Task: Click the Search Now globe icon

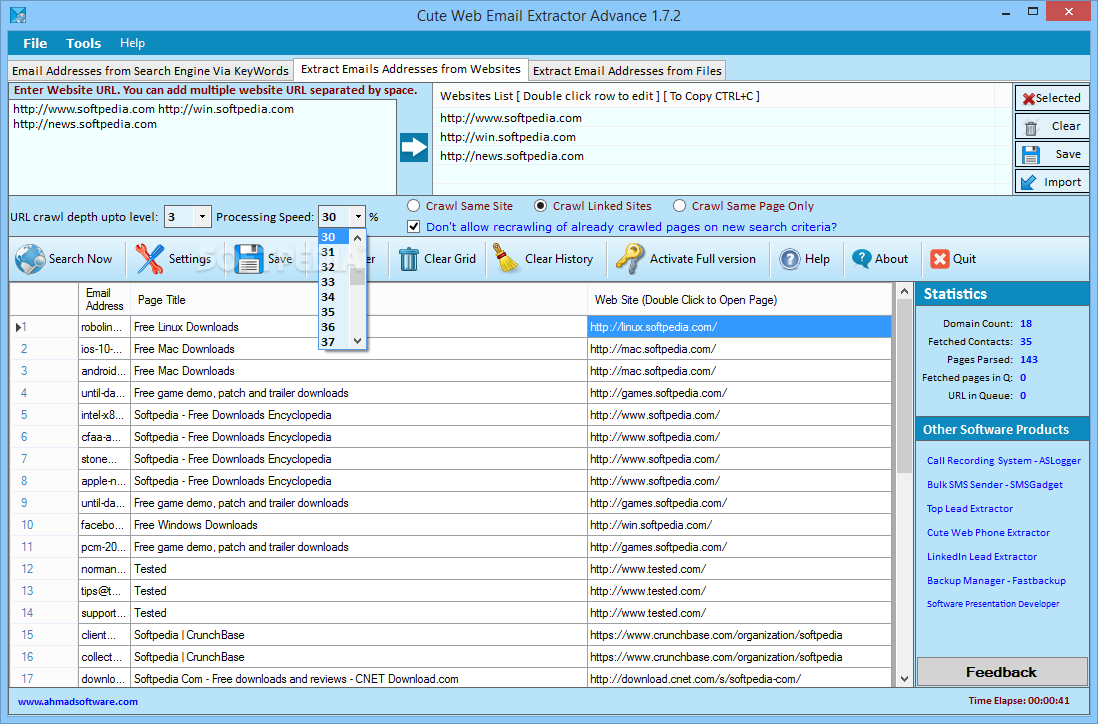Action: (x=30, y=259)
